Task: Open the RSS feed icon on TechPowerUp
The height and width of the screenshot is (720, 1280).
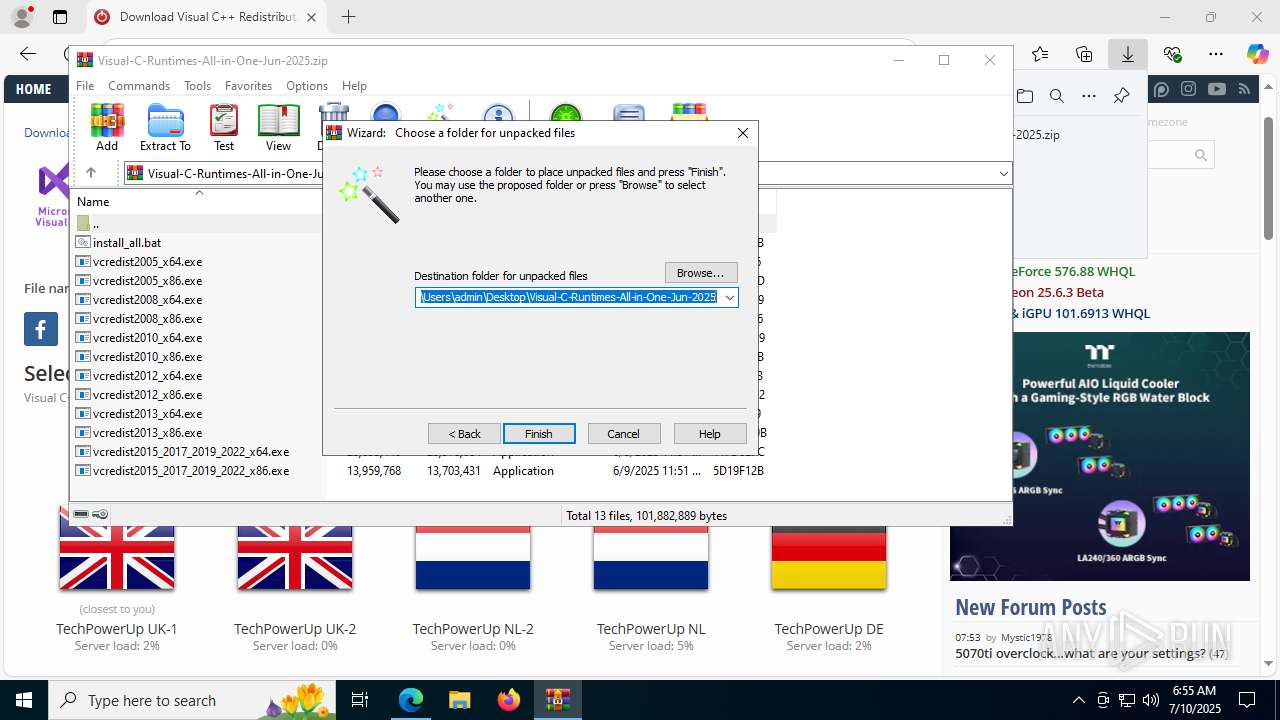Action: click(1244, 89)
